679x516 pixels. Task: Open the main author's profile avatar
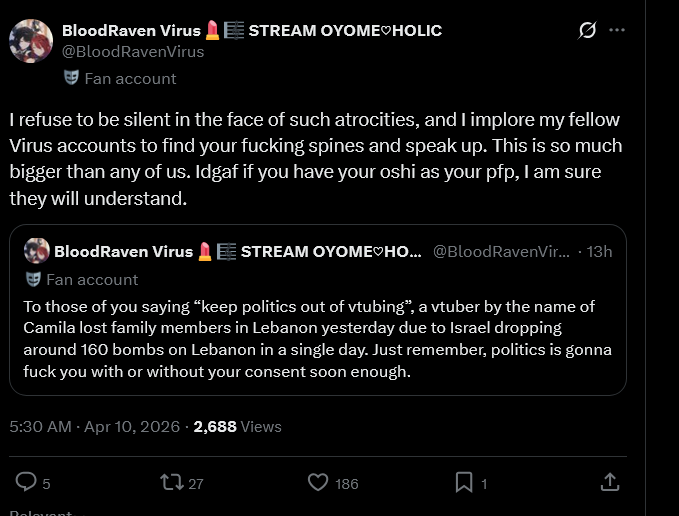pyautogui.click(x=31, y=41)
